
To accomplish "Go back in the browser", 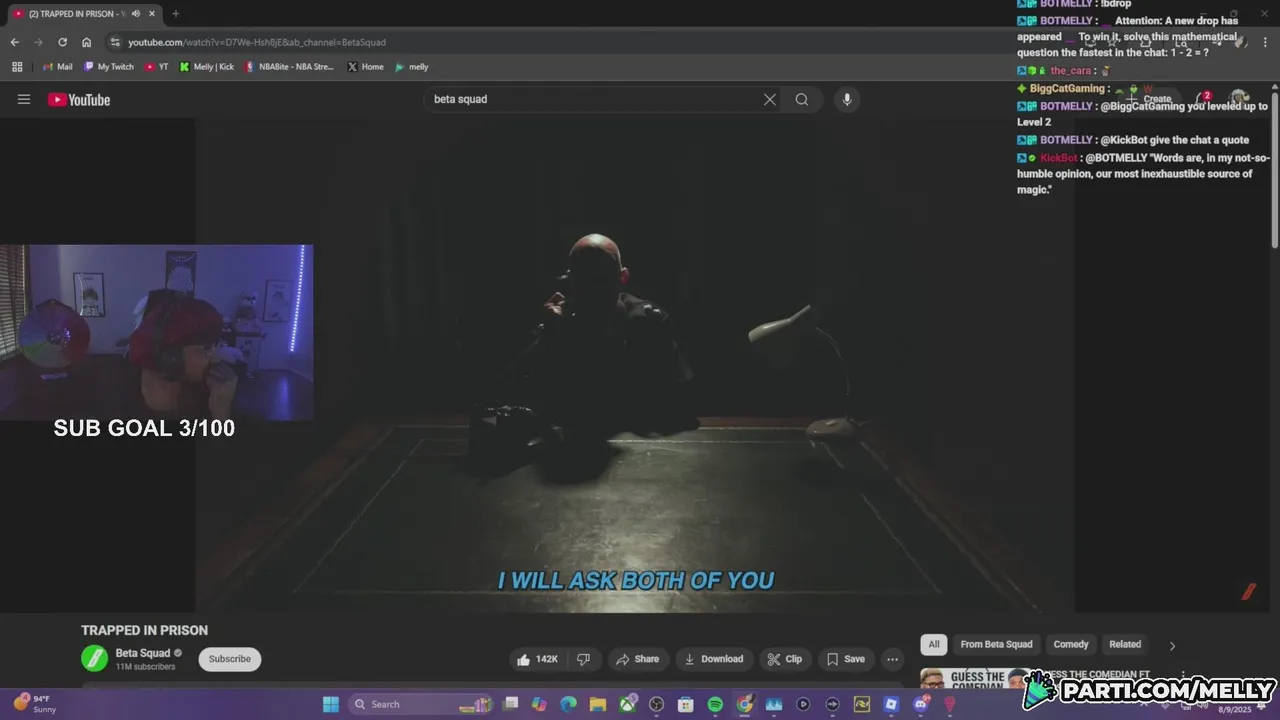I will click(x=15, y=42).
